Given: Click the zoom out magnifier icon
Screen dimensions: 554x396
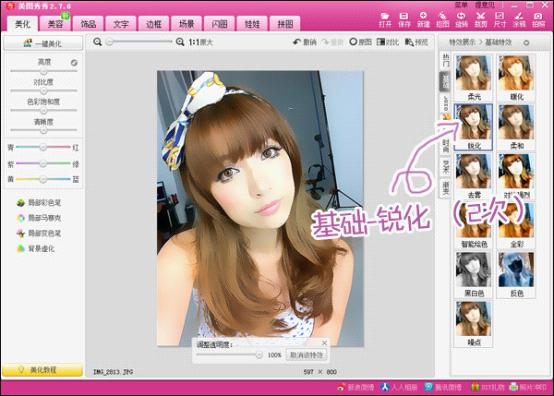Looking at the screenshot, I should click(98, 42).
